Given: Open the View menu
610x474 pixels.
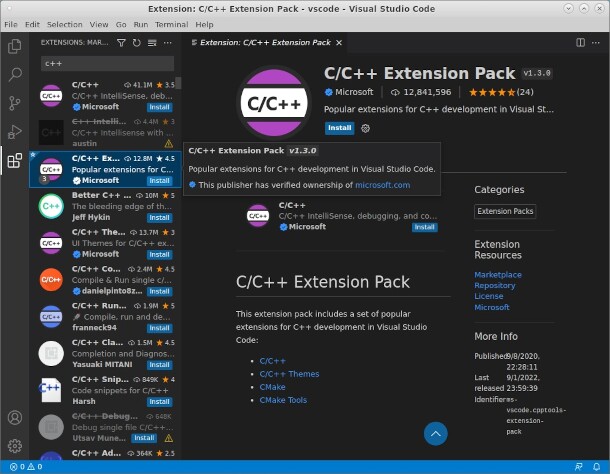Looking at the screenshot, I should tap(99, 25).
